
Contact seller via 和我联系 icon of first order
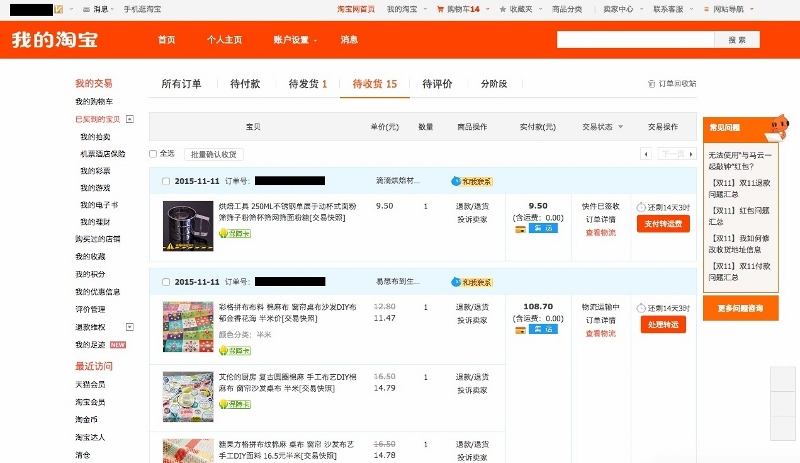(471, 181)
